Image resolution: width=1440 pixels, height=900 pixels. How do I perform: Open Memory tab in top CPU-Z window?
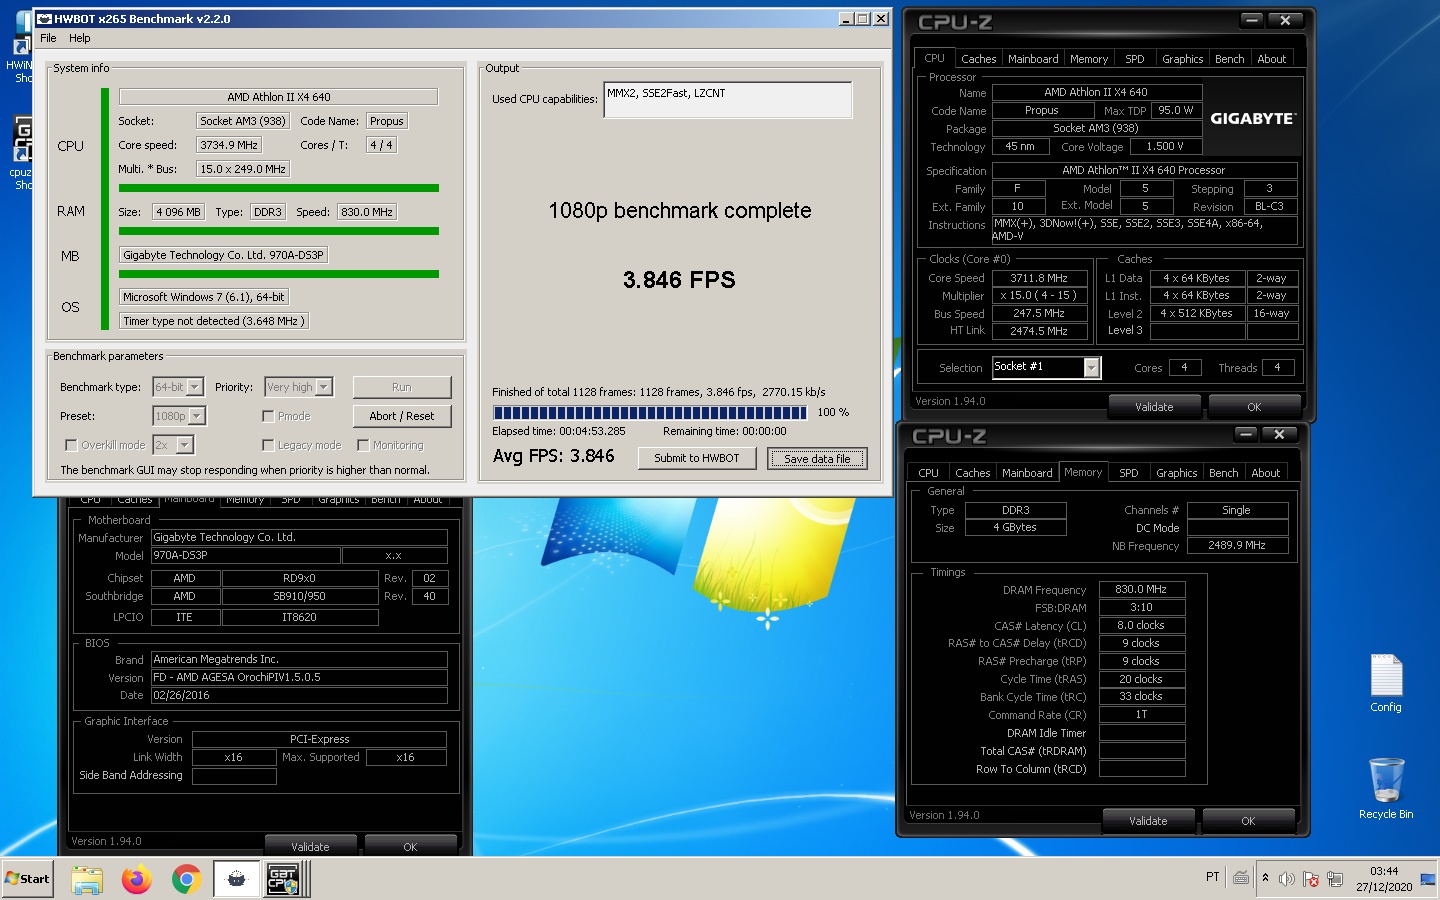coord(1089,59)
